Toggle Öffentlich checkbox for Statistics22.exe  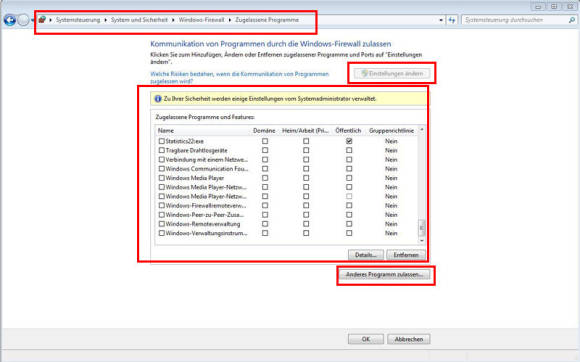click(x=349, y=141)
